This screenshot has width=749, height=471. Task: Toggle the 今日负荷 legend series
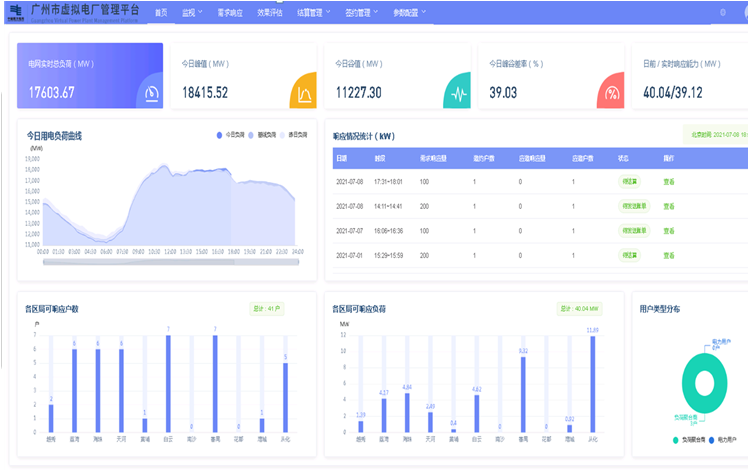pos(232,133)
